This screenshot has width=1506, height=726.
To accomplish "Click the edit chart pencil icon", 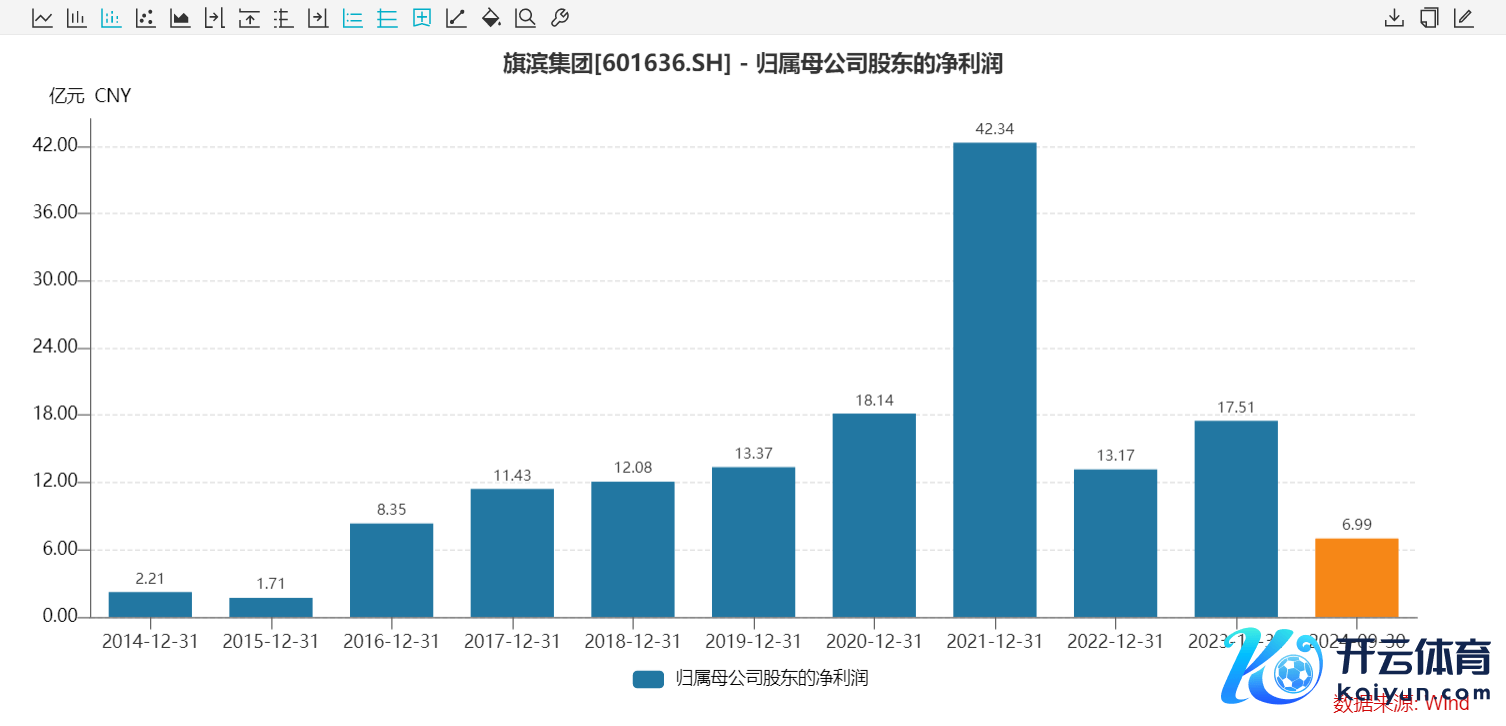I will pos(1463,18).
